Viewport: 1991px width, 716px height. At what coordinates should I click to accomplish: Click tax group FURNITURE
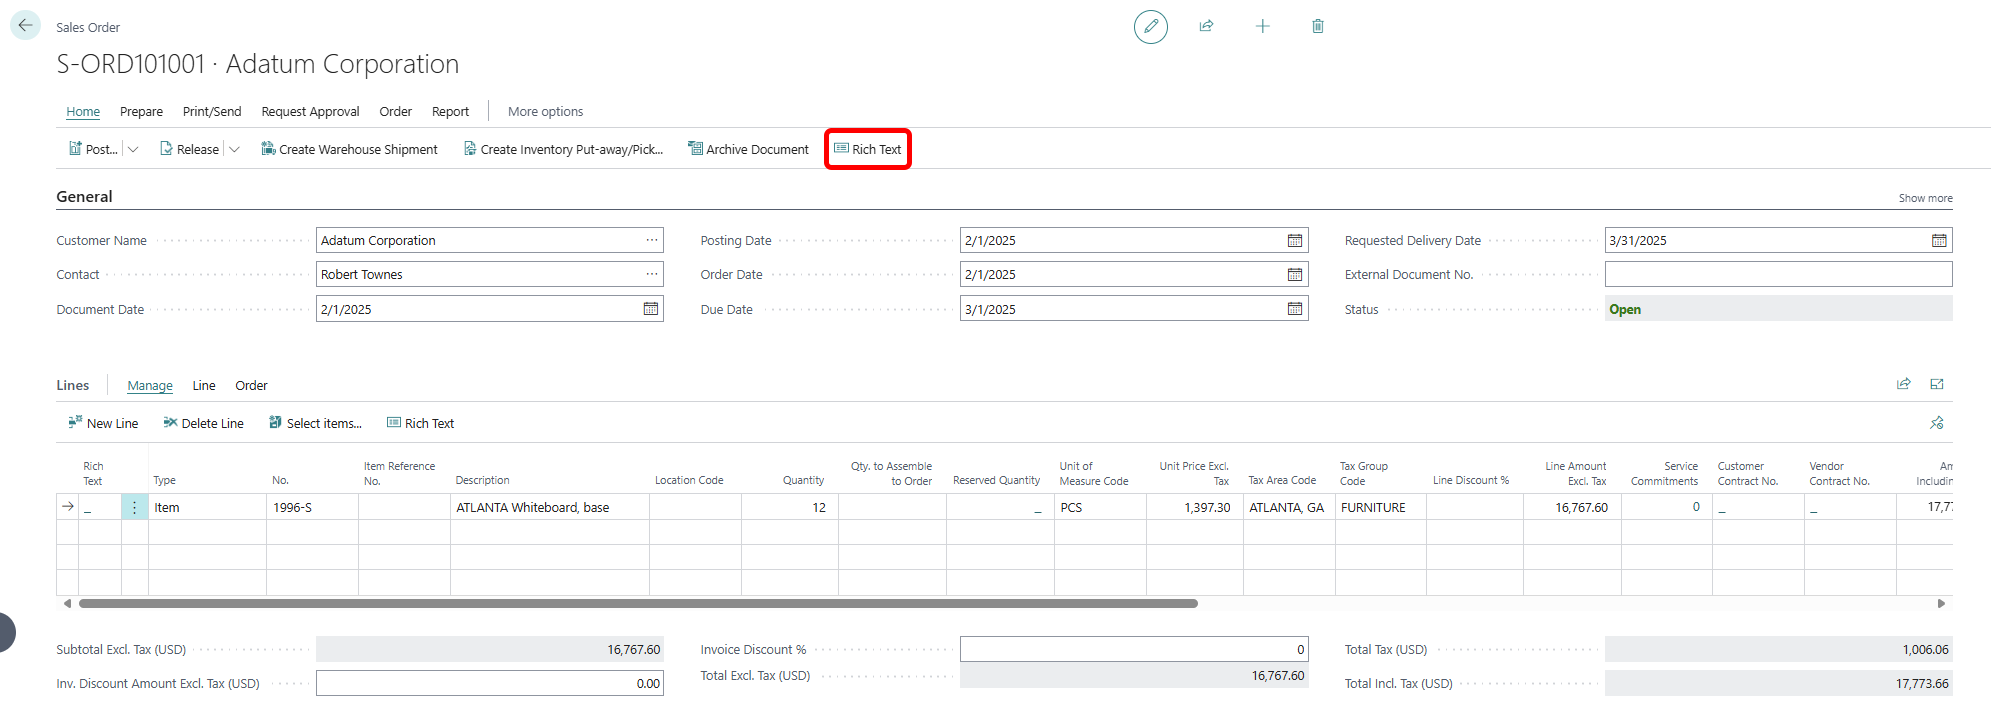pyautogui.click(x=1381, y=507)
